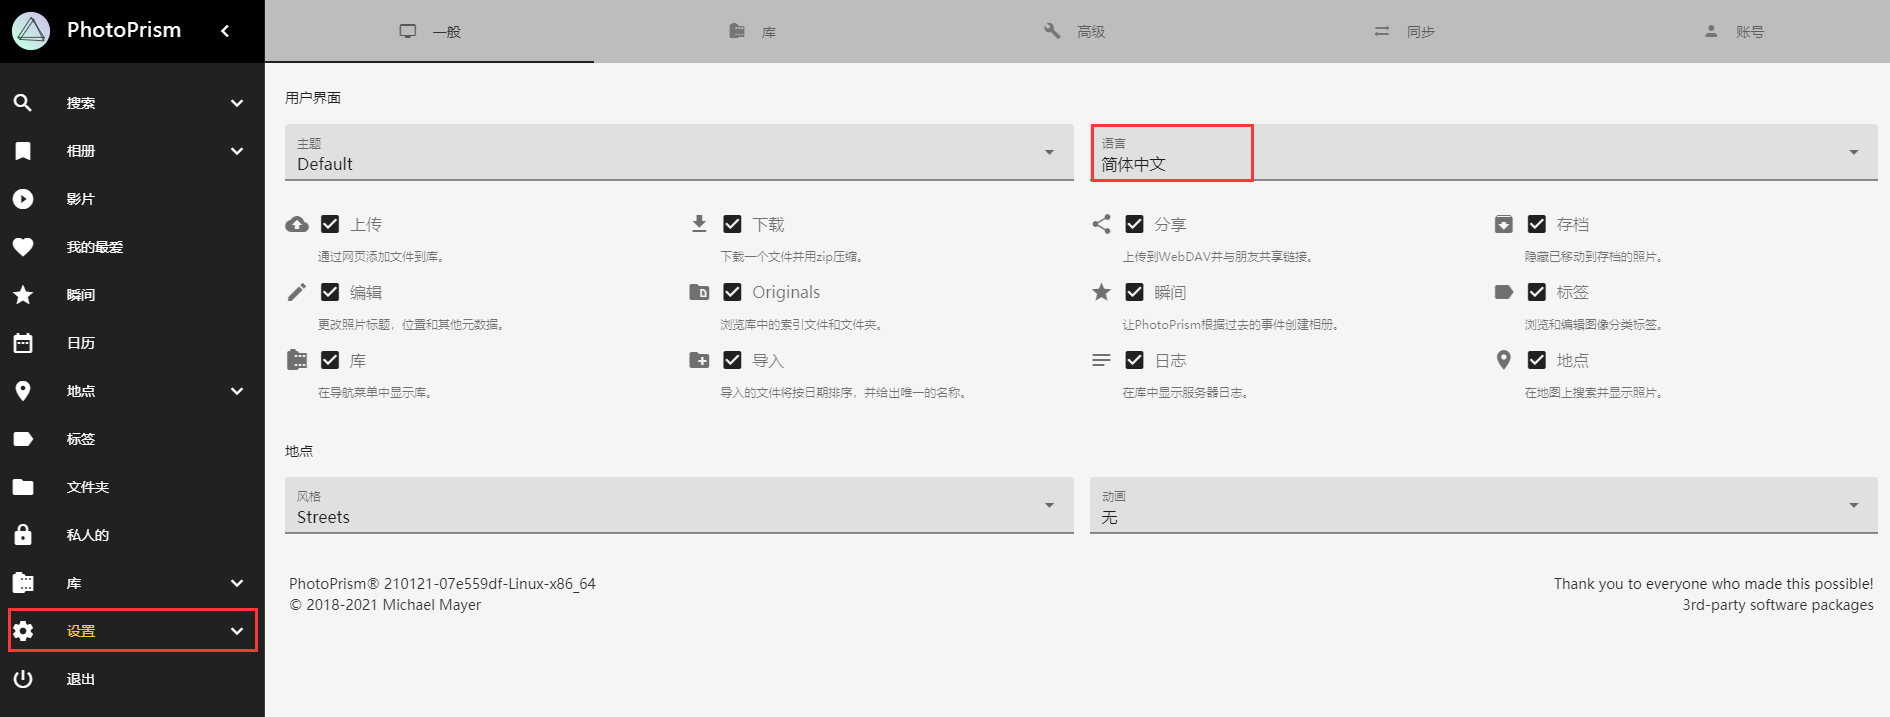
Task: Toggle the 日志 logs checkbox
Action: click(1134, 360)
